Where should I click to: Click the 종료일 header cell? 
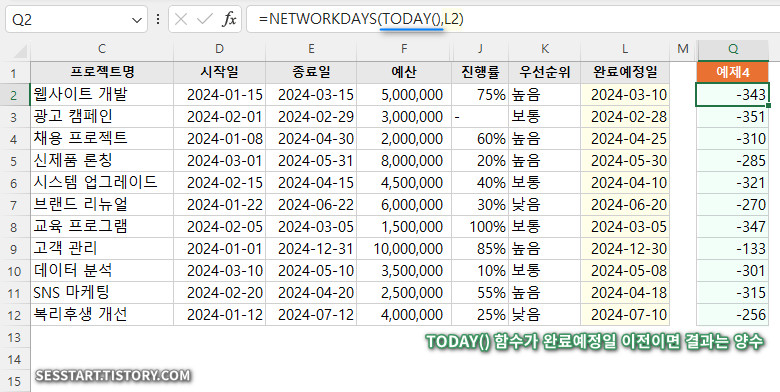pyautogui.click(x=311, y=73)
